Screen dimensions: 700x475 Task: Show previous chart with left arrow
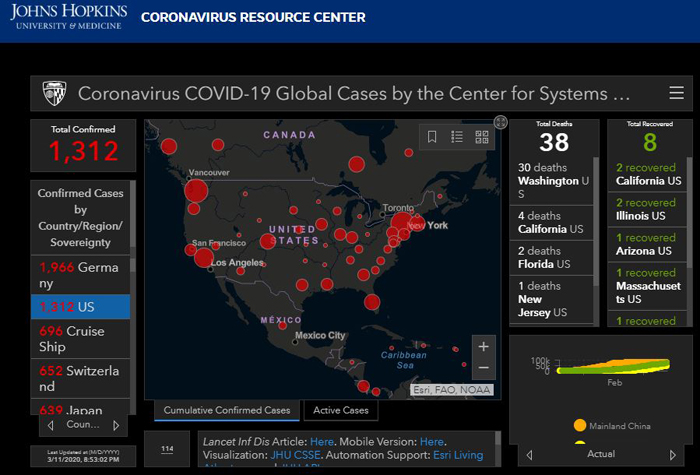click(x=529, y=455)
